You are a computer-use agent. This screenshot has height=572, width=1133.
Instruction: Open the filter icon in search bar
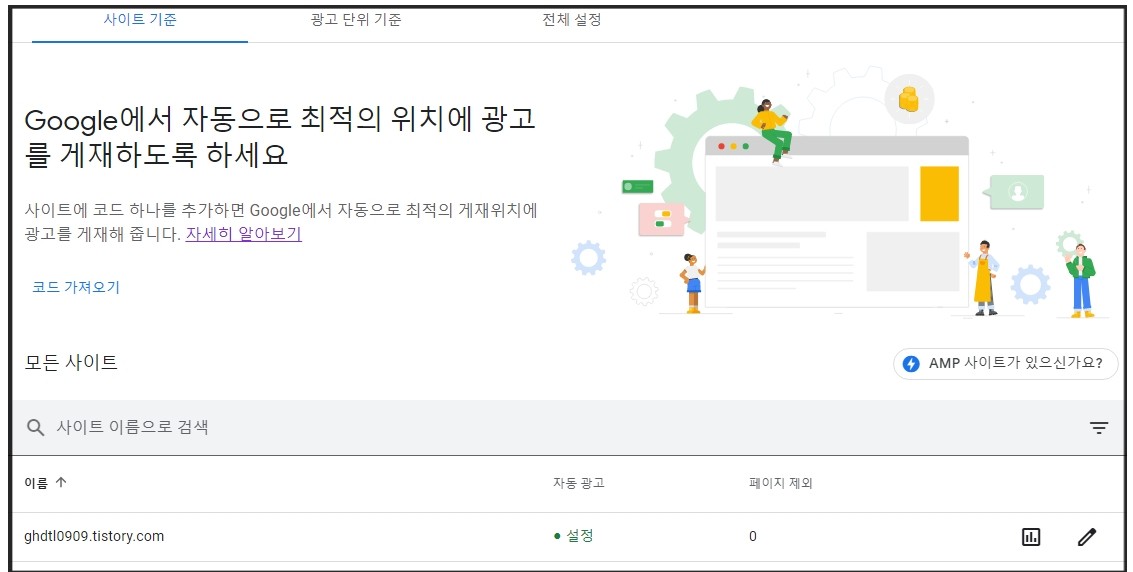click(1098, 428)
